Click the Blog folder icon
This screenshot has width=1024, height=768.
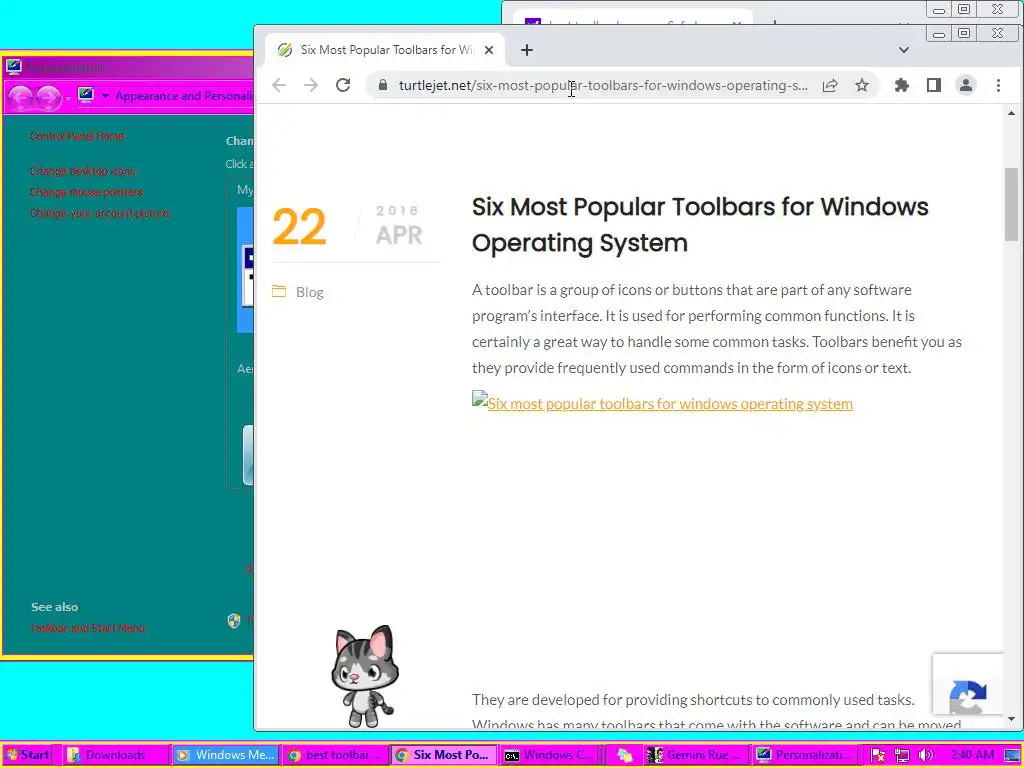pos(279,291)
